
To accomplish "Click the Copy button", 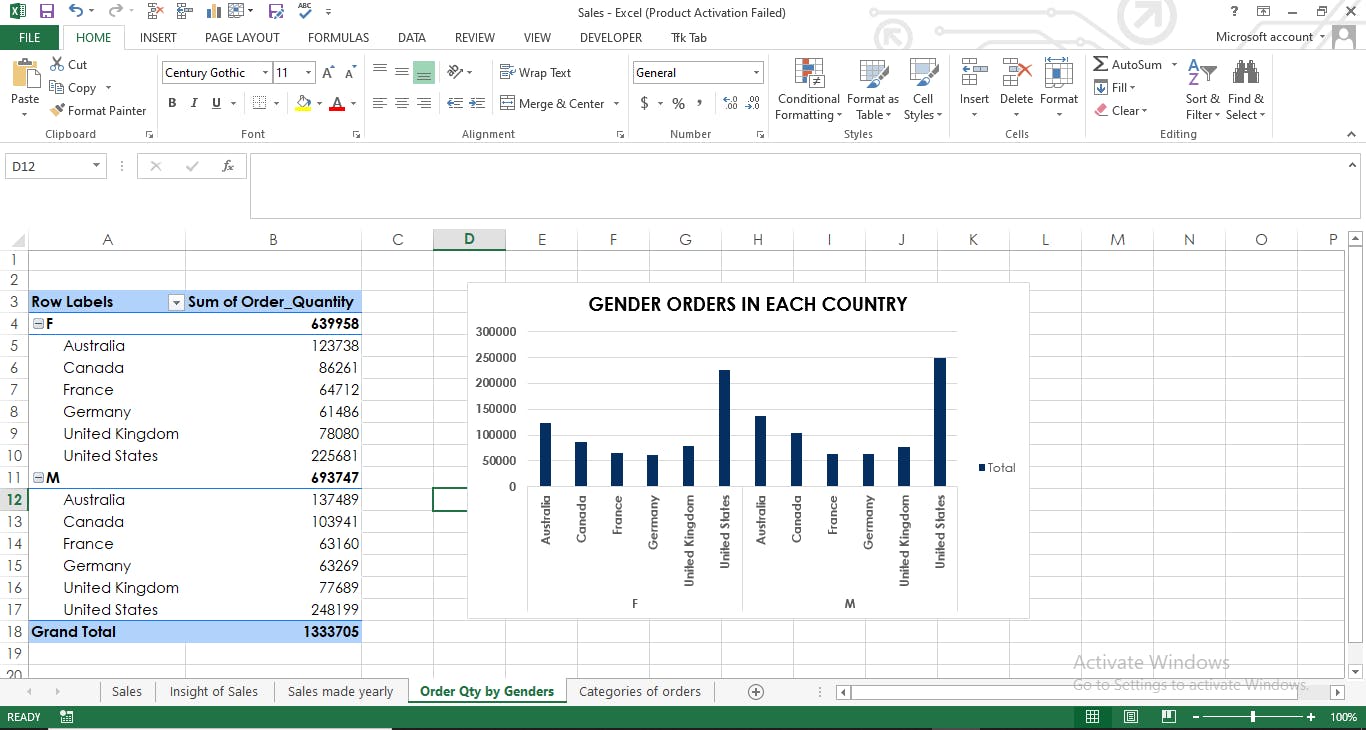I will click(x=73, y=88).
